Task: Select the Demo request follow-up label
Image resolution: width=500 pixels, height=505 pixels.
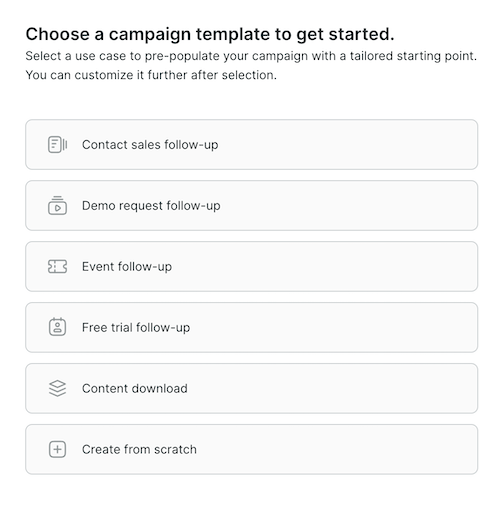Action: pyautogui.click(x=151, y=206)
